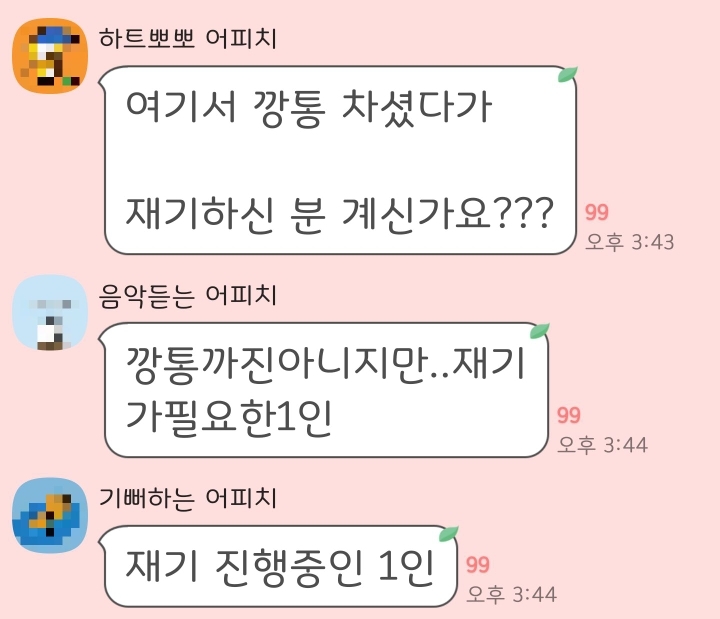This screenshot has height=619, width=720.
Task: Click the leaf icon on the first message bubble
Action: 568,74
